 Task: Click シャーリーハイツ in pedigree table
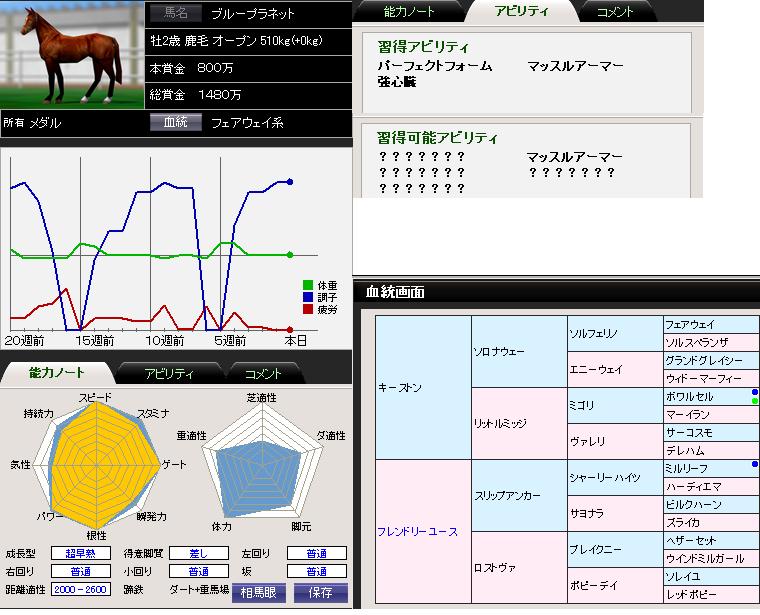pos(615,478)
